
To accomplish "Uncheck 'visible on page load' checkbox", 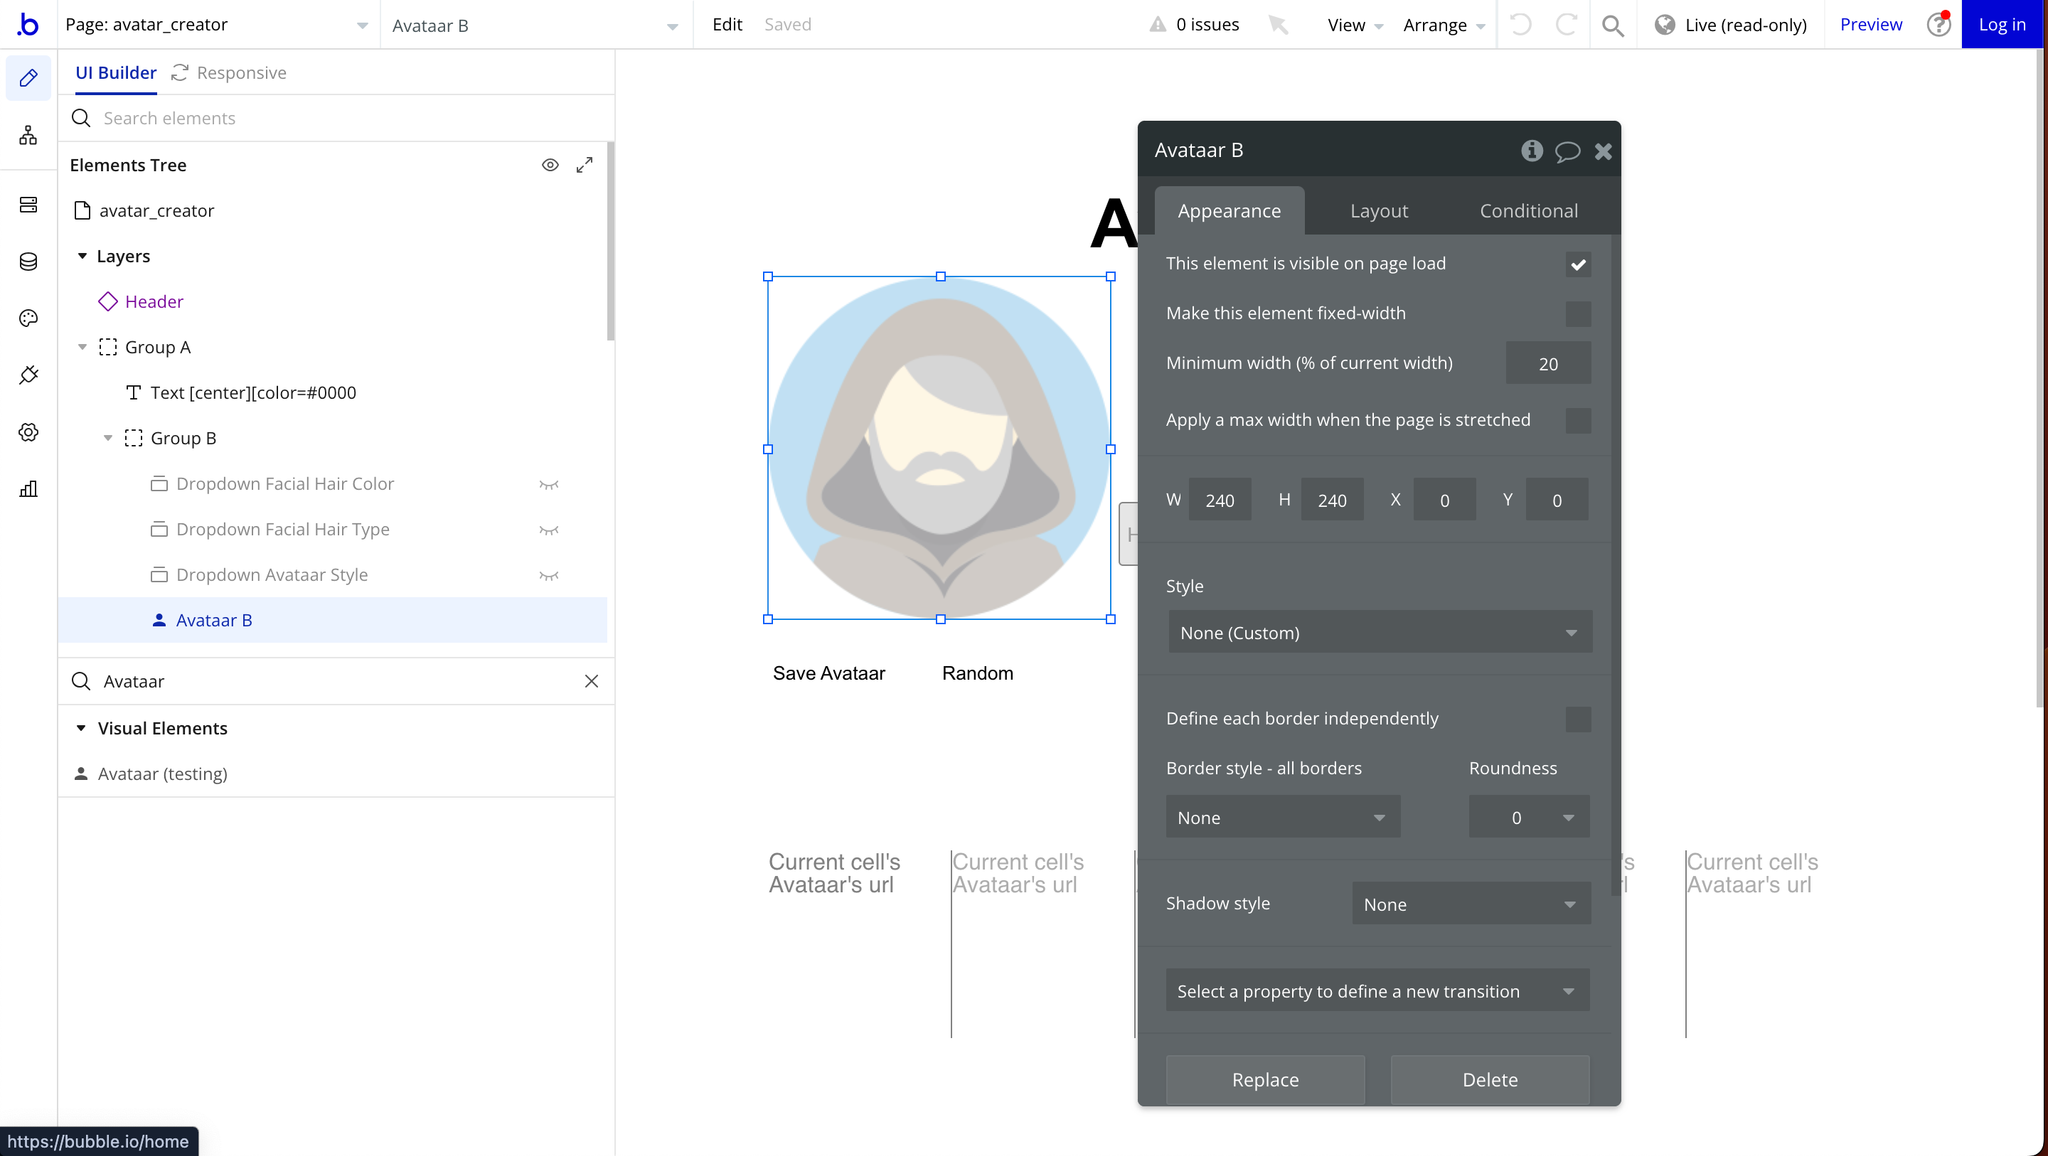I will pyautogui.click(x=1578, y=265).
